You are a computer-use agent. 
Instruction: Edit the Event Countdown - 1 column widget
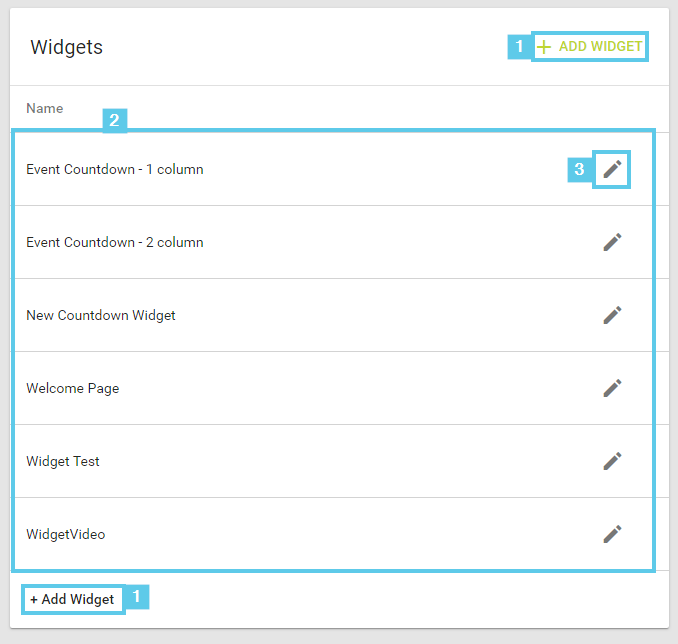[612, 169]
